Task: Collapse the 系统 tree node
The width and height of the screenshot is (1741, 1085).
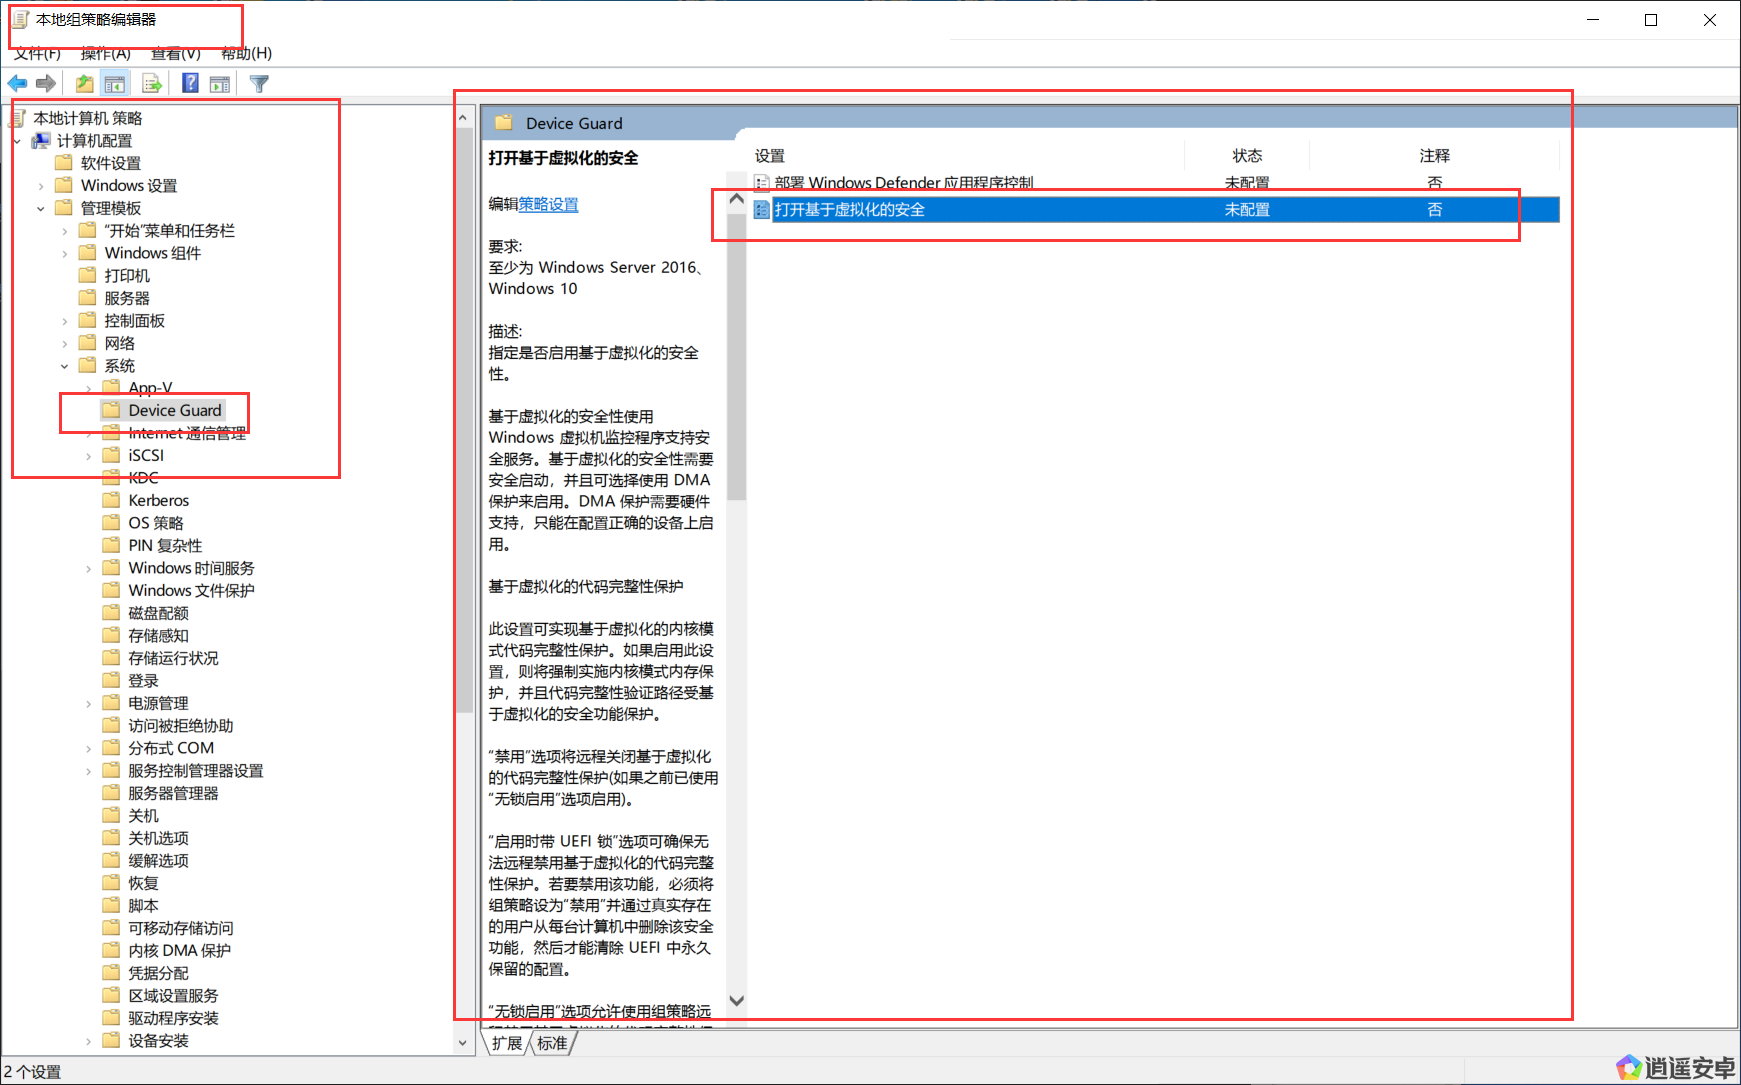Action: tap(65, 366)
